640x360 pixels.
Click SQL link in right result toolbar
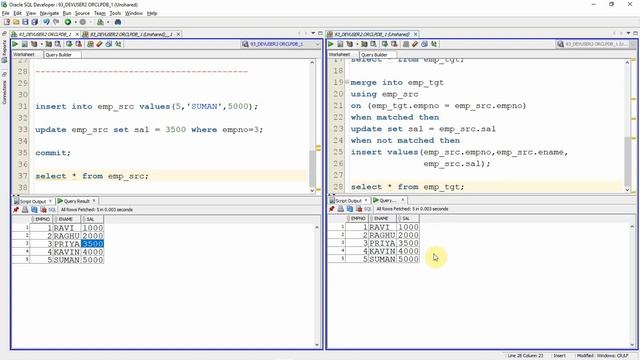point(368,209)
